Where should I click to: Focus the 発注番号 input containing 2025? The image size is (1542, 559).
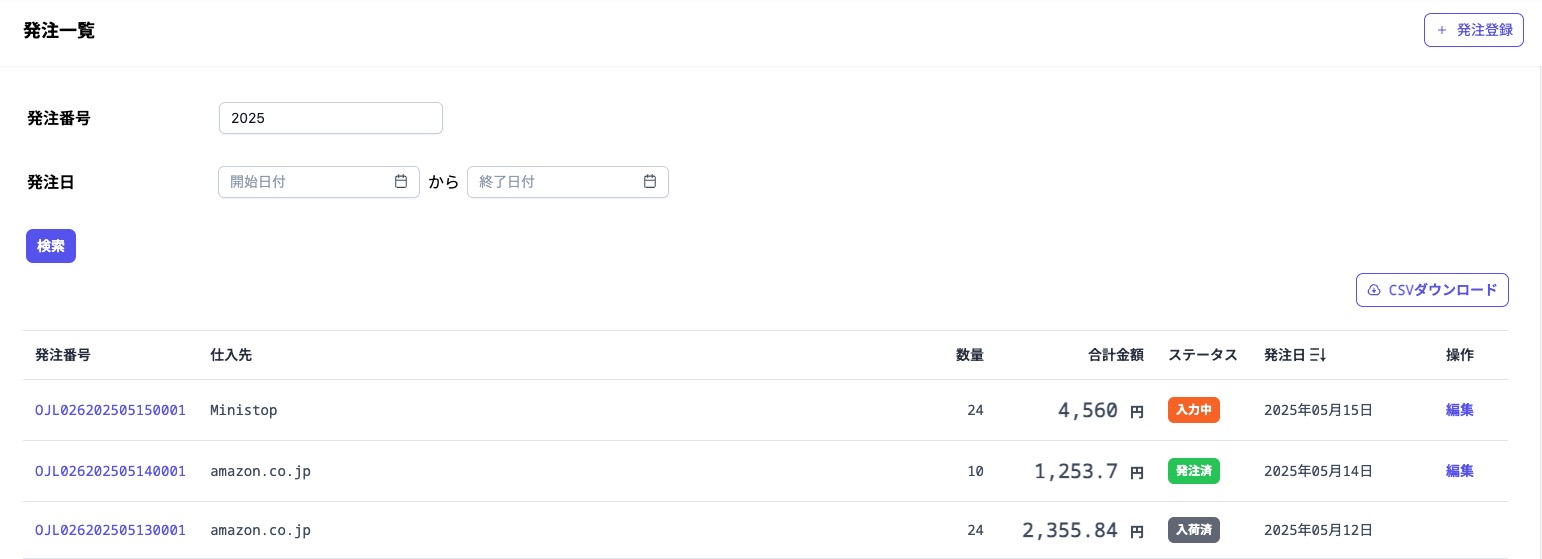[x=330, y=118]
